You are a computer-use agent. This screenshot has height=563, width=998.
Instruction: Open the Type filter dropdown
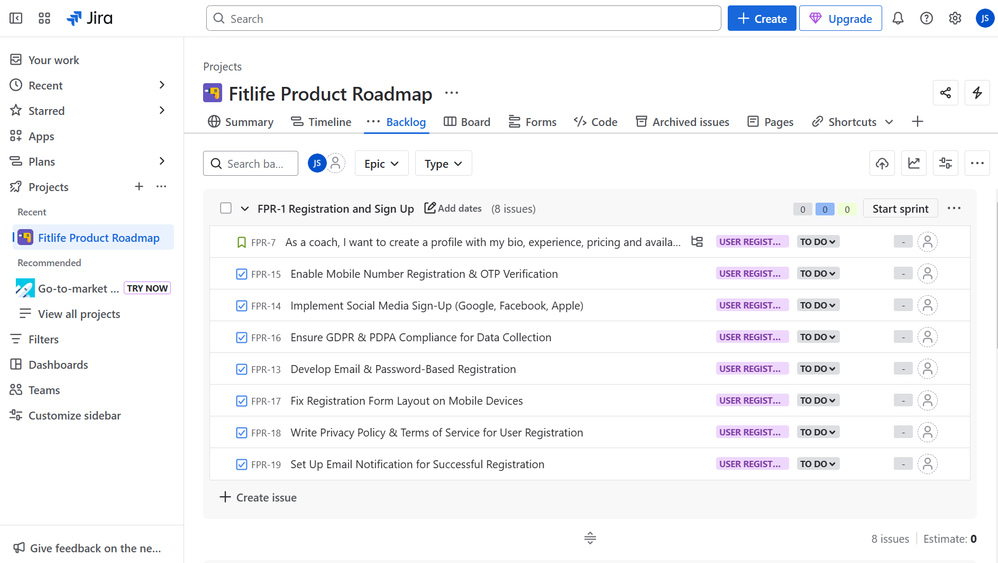click(x=443, y=163)
